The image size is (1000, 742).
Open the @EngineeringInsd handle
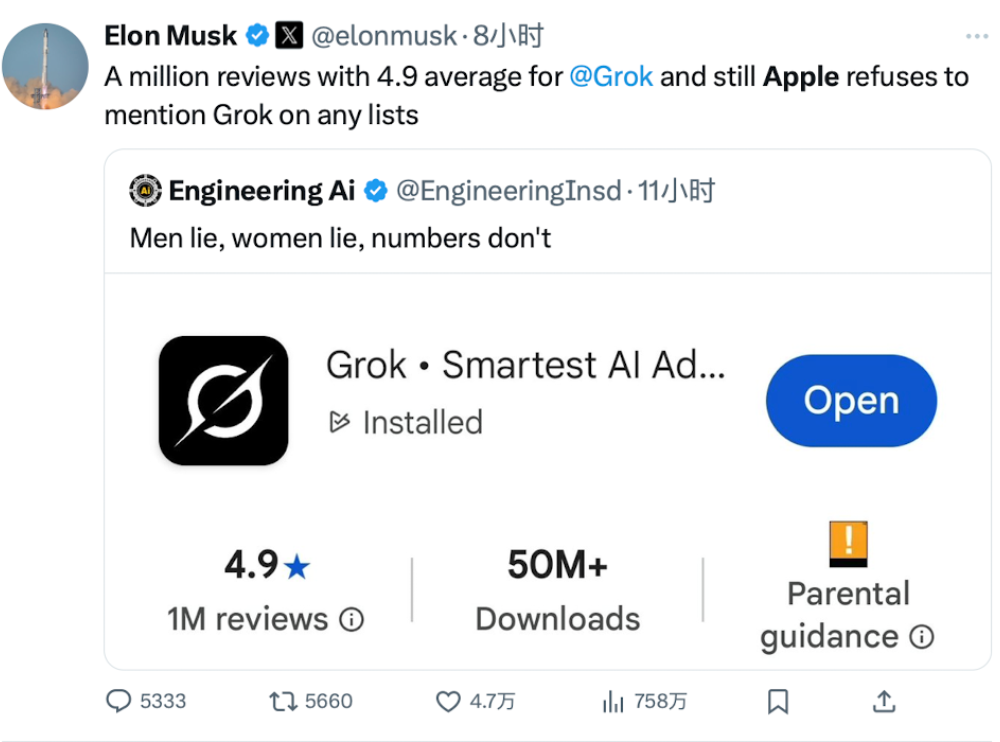(508, 190)
